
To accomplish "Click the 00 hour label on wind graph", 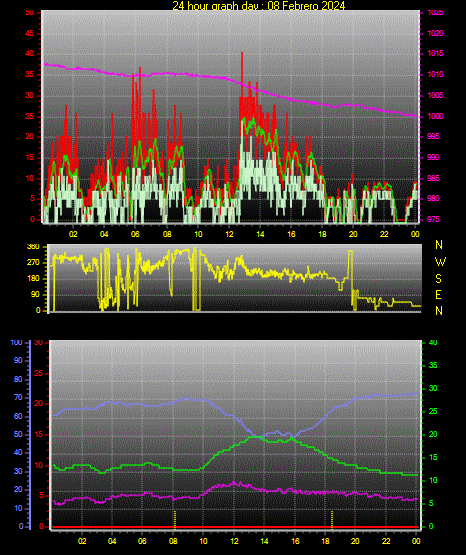I will (x=415, y=234).
